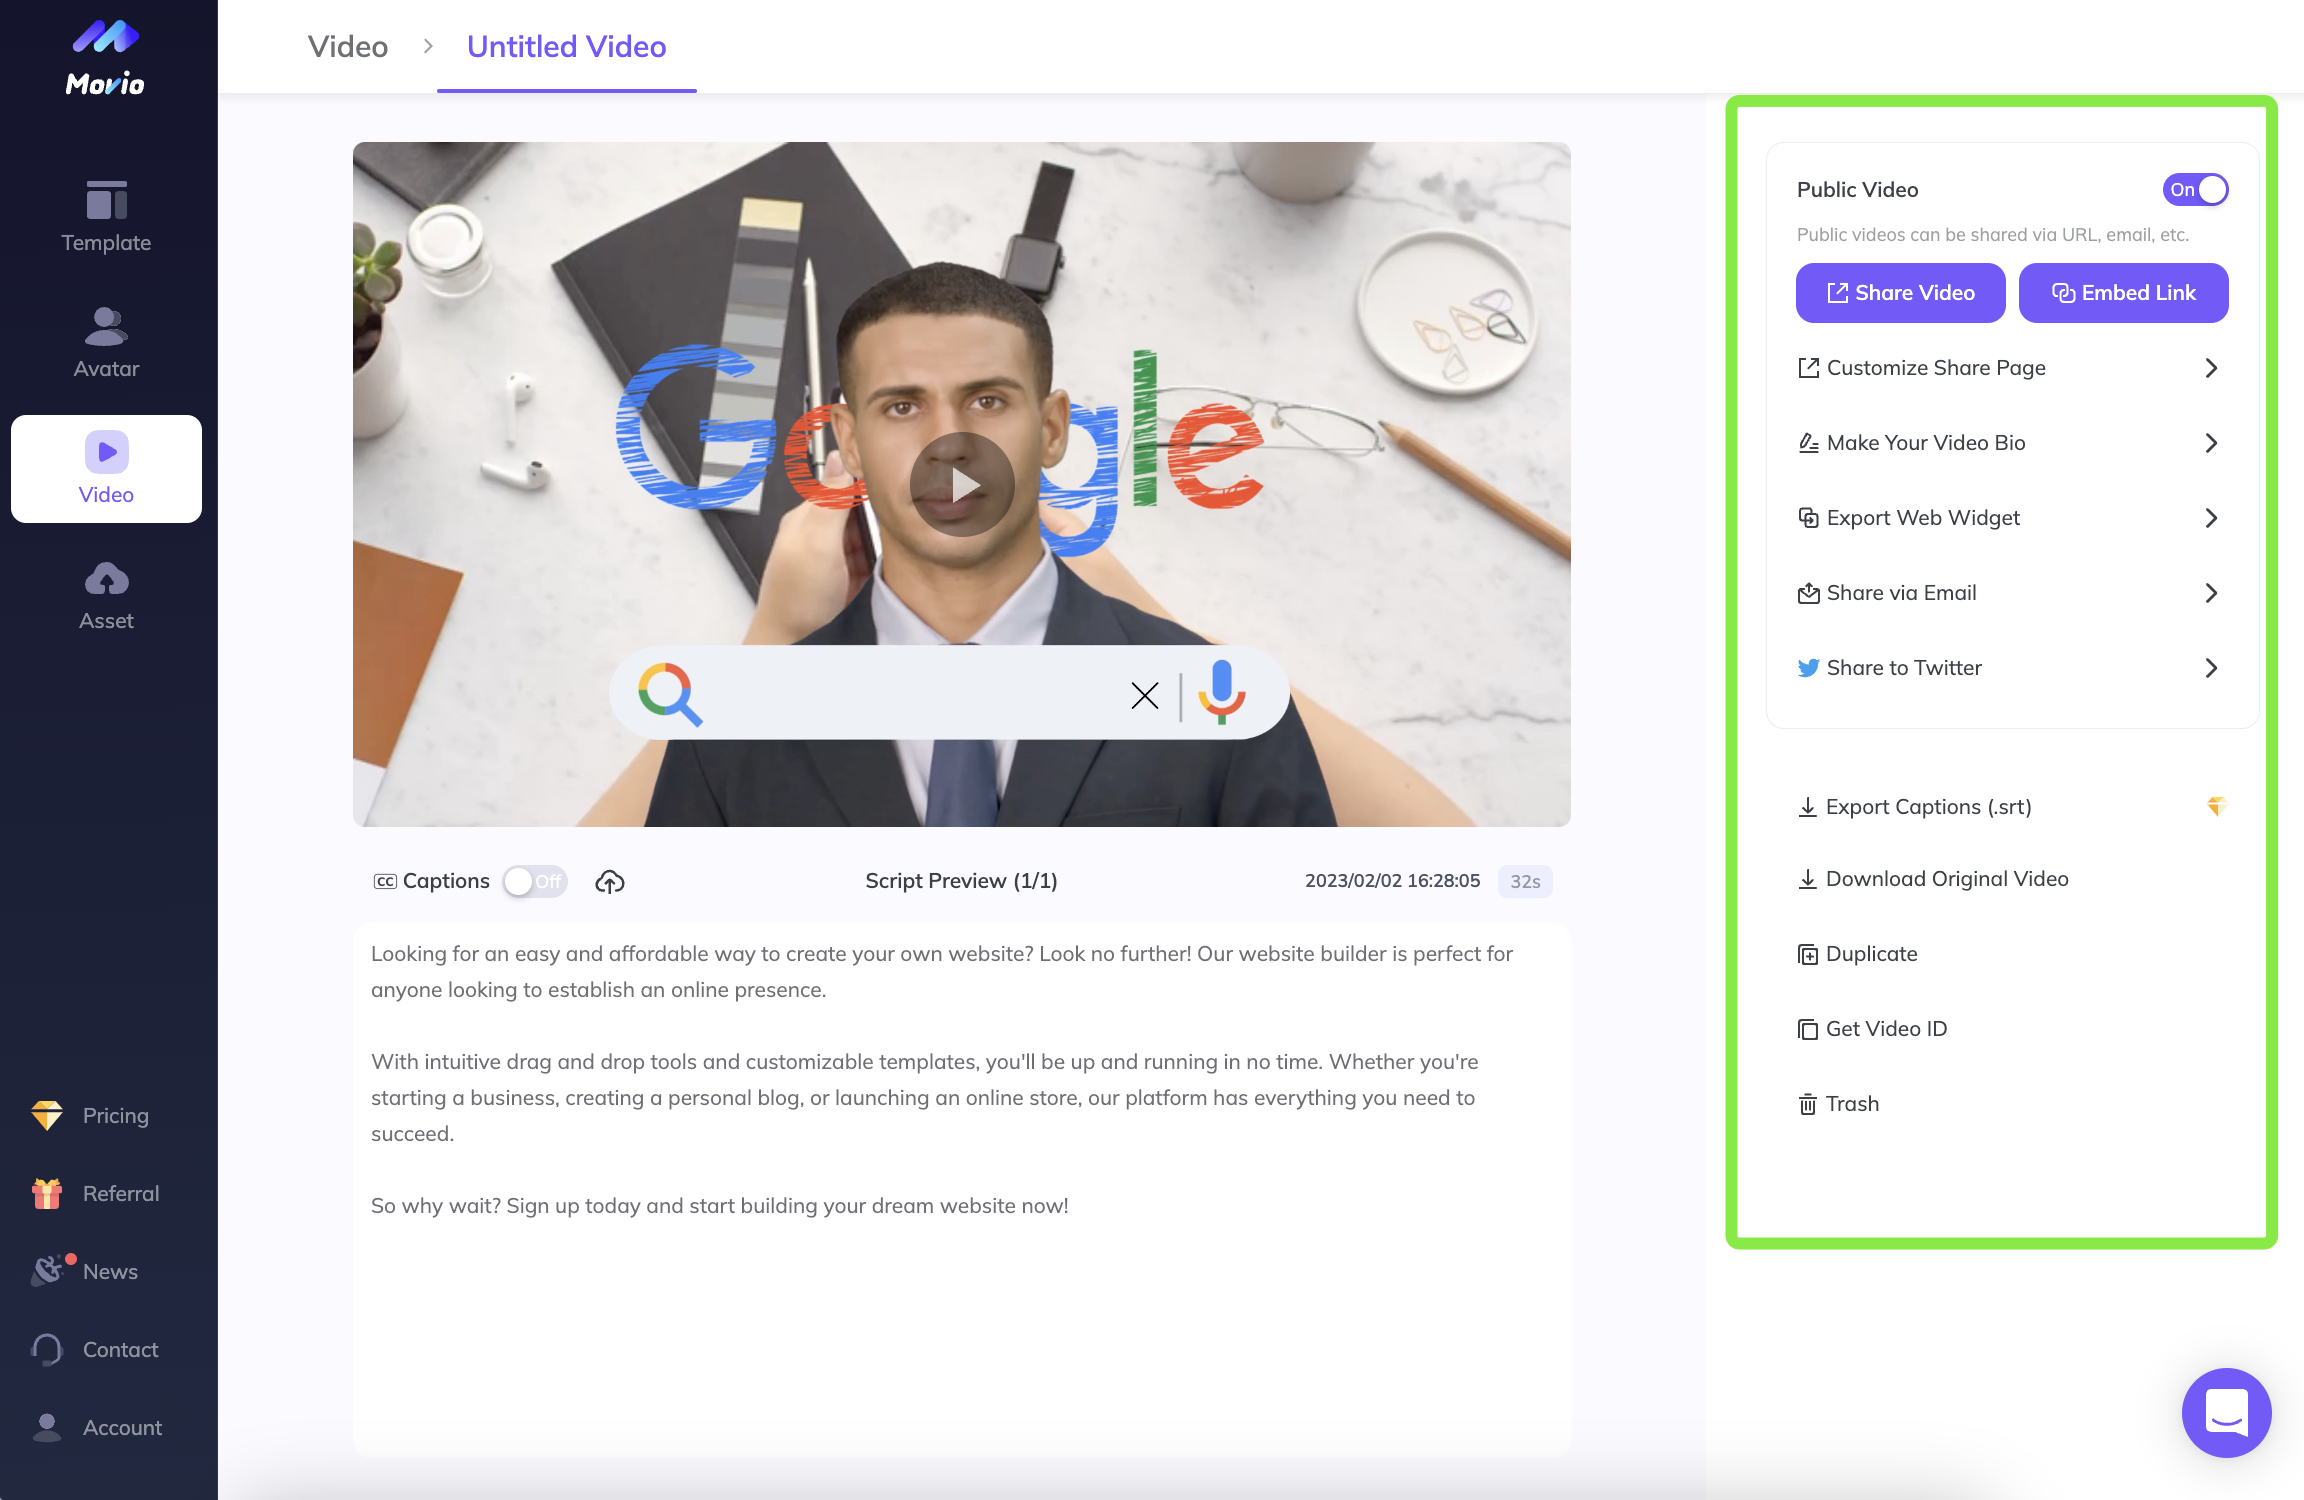Click the Trash bin icon
The image size is (2304, 1500).
(x=1807, y=1104)
